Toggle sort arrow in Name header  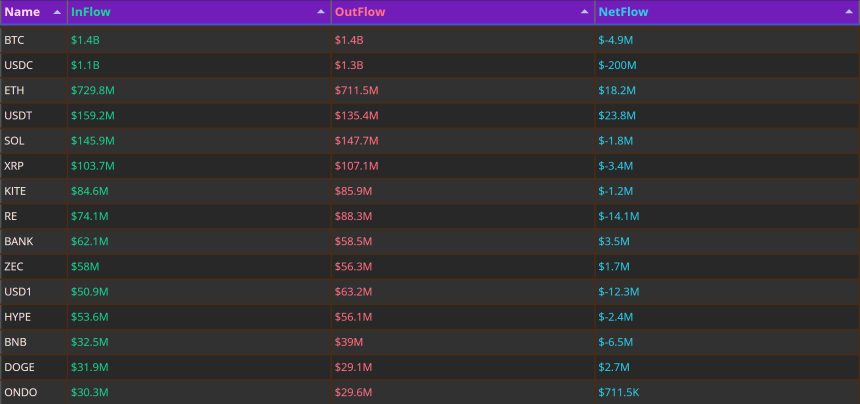click(57, 12)
